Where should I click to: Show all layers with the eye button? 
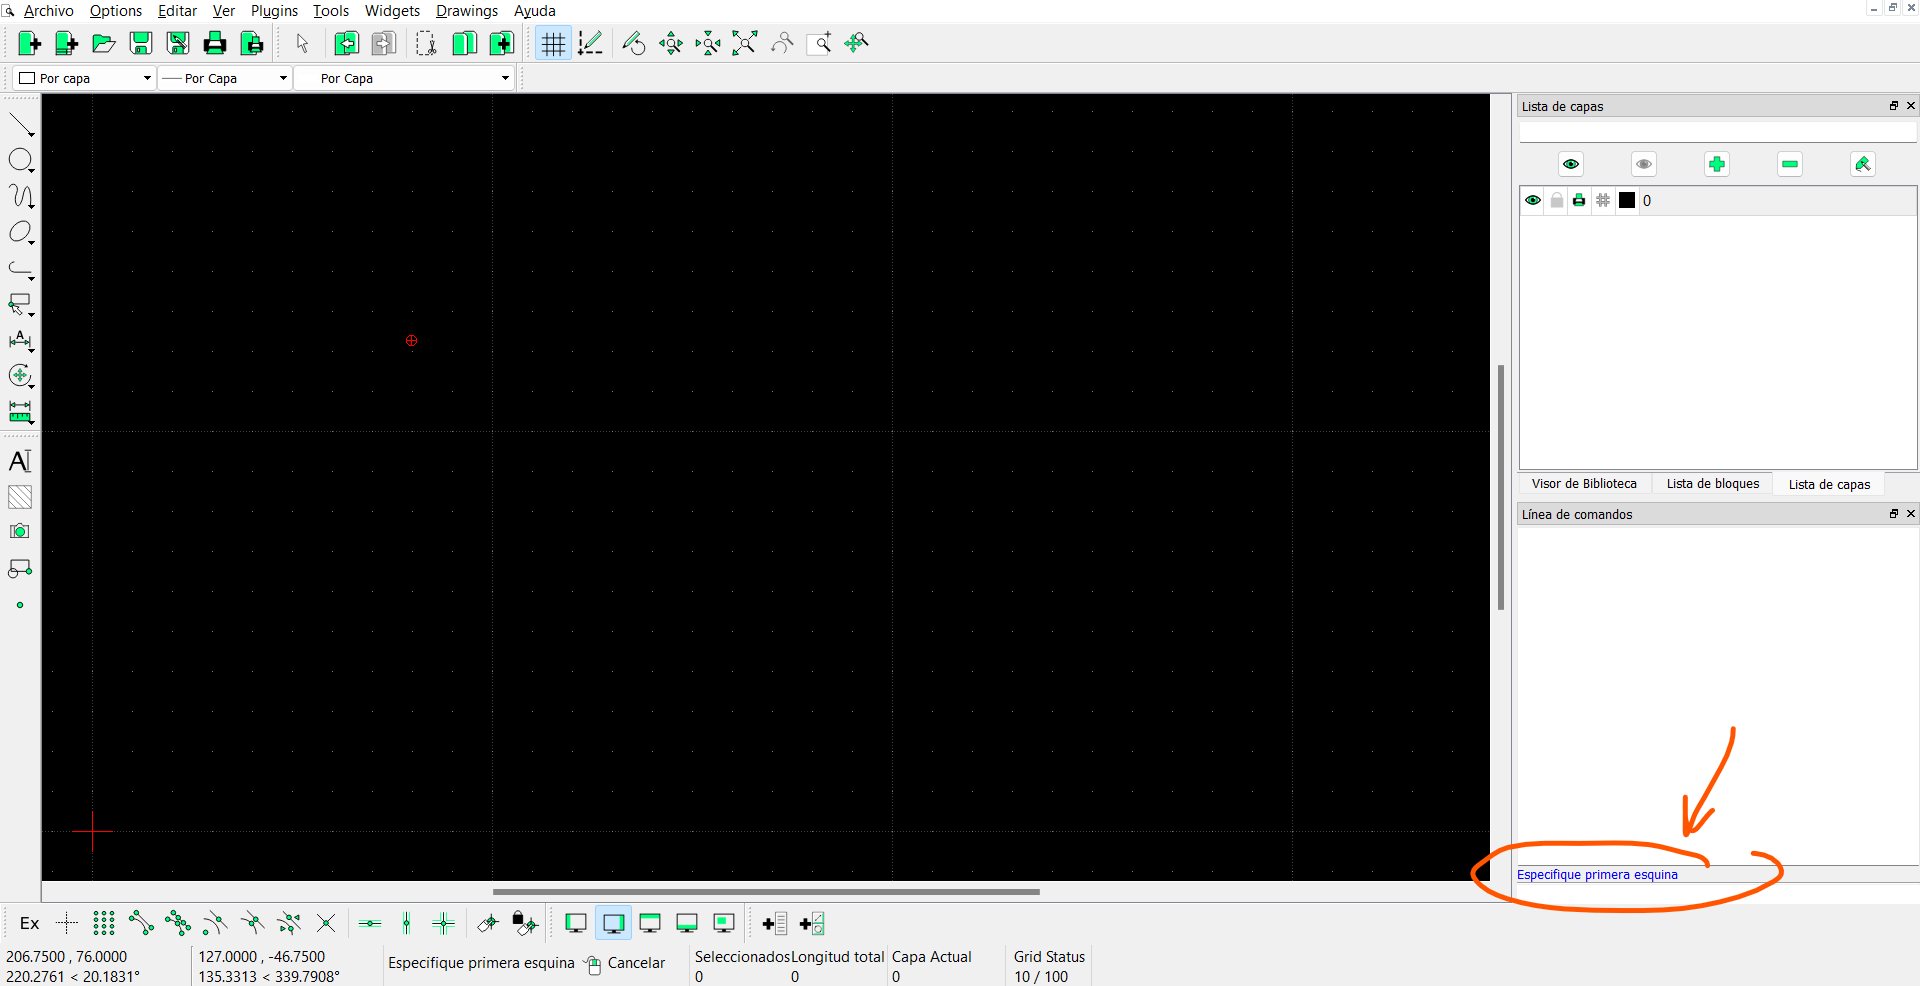(x=1571, y=164)
